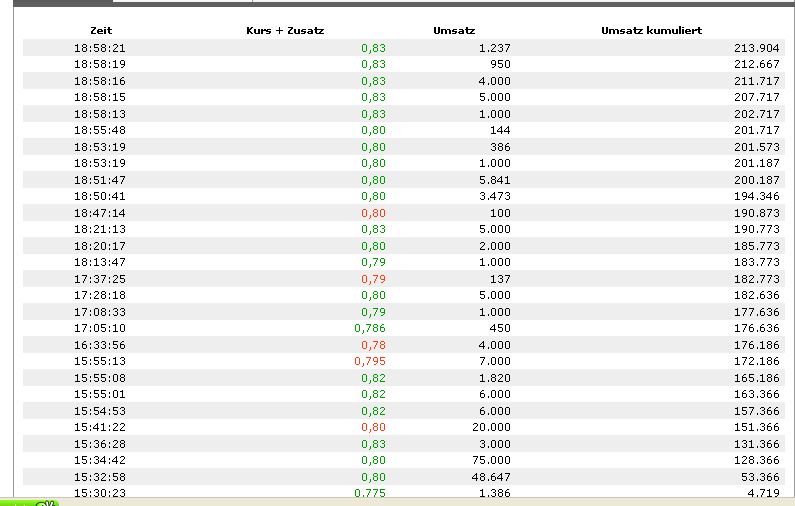795x506 pixels.
Task: Click the time 17:08:33
Action: tap(100, 311)
